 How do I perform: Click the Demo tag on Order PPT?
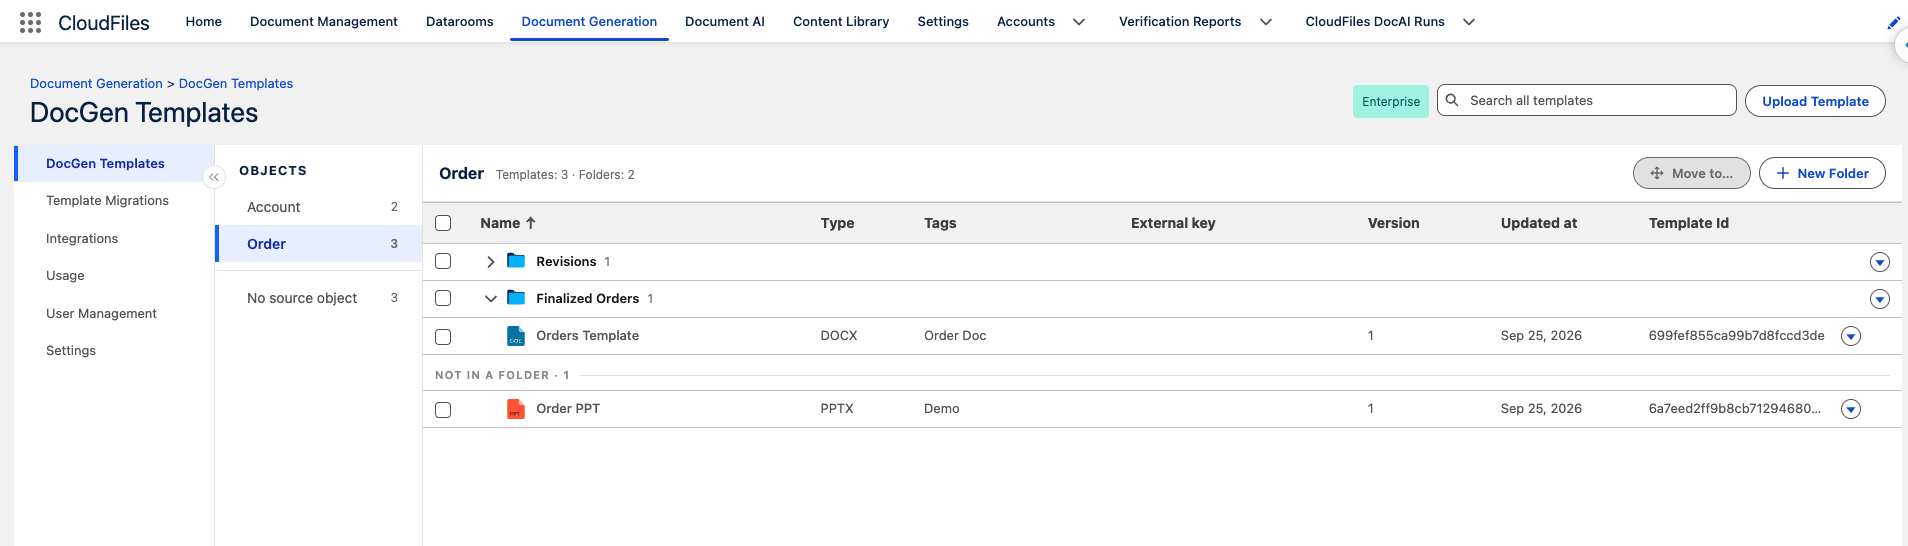(x=941, y=409)
